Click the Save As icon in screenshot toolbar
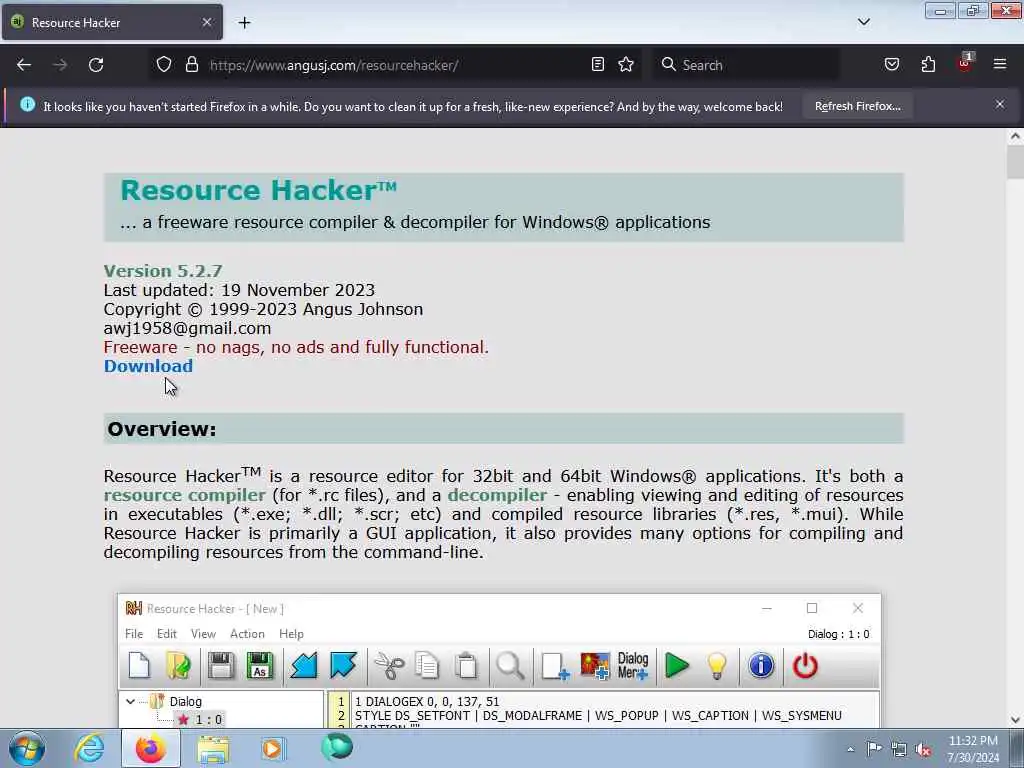The image size is (1024, 768). tap(260, 666)
